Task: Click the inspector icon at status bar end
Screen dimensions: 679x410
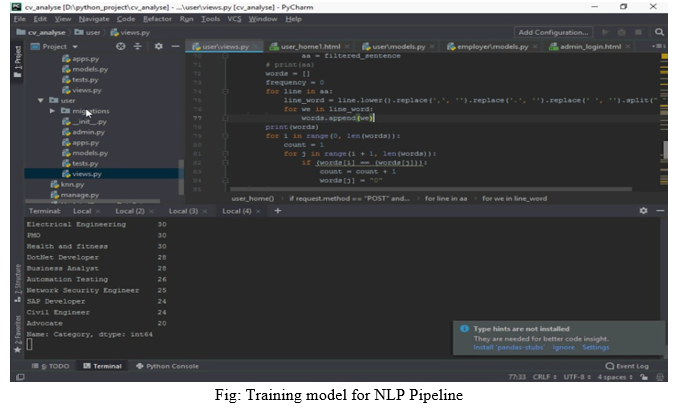Action: point(660,377)
